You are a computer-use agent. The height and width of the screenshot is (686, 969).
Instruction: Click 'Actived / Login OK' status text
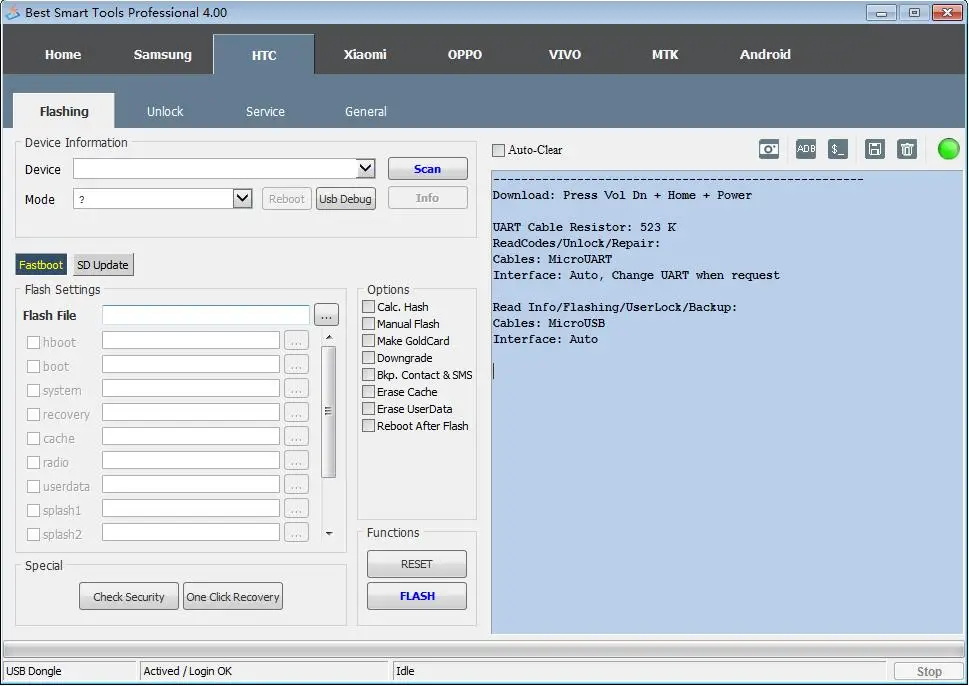(x=187, y=671)
